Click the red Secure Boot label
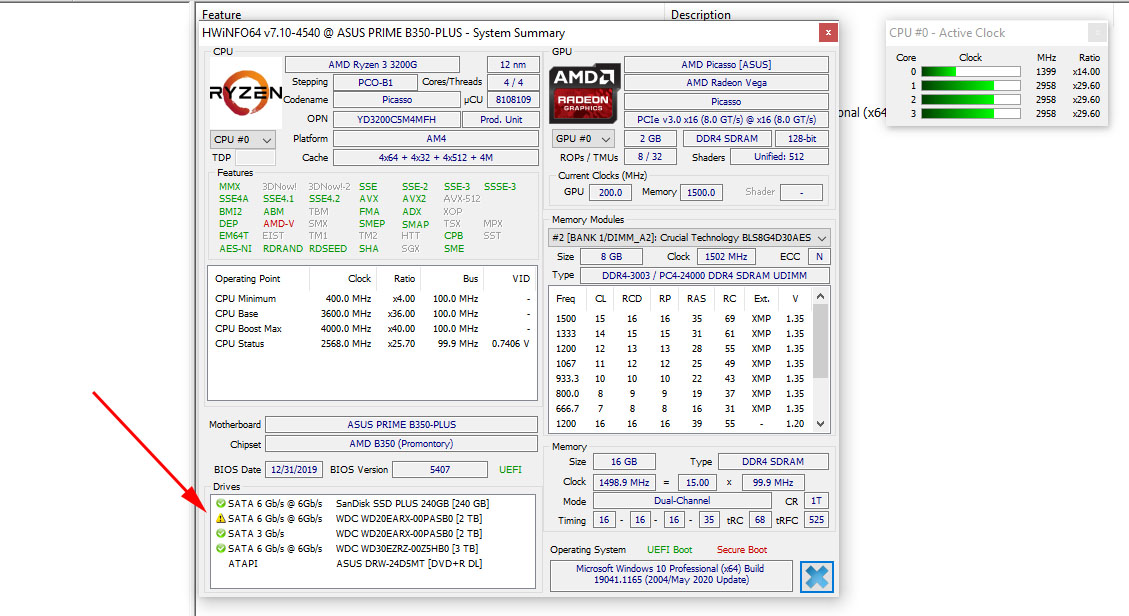This screenshot has width=1129, height=616. [742, 550]
